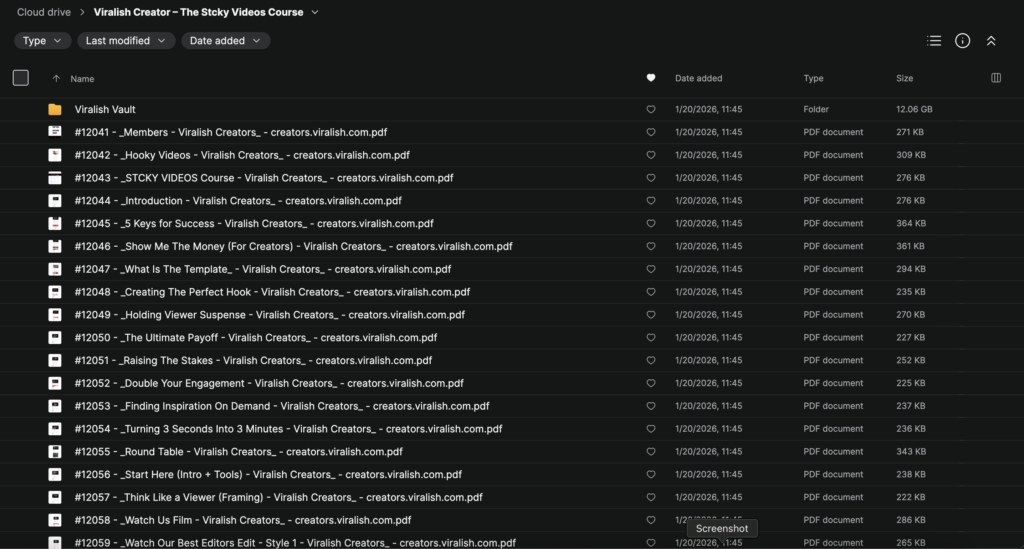Image resolution: width=1024 pixels, height=549 pixels.
Task: Sort by Date added column header
Action: click(698, 78)
